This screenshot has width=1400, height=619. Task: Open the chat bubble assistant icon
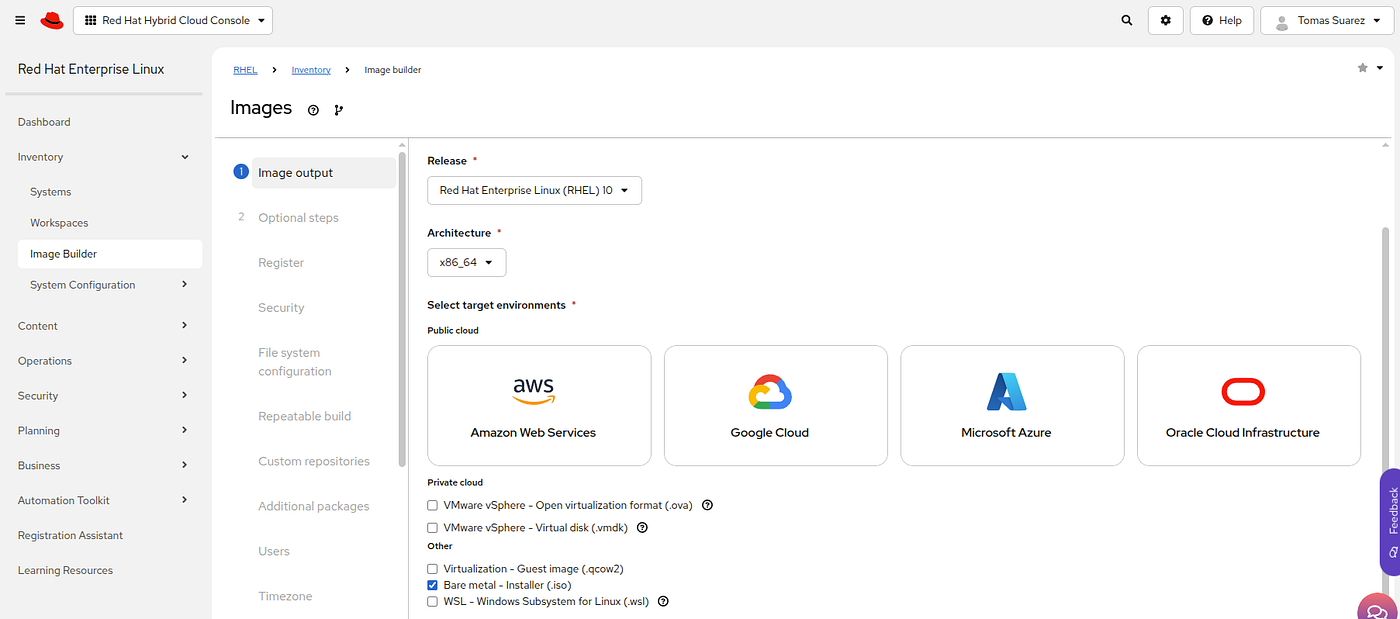tap(1378, 610)
